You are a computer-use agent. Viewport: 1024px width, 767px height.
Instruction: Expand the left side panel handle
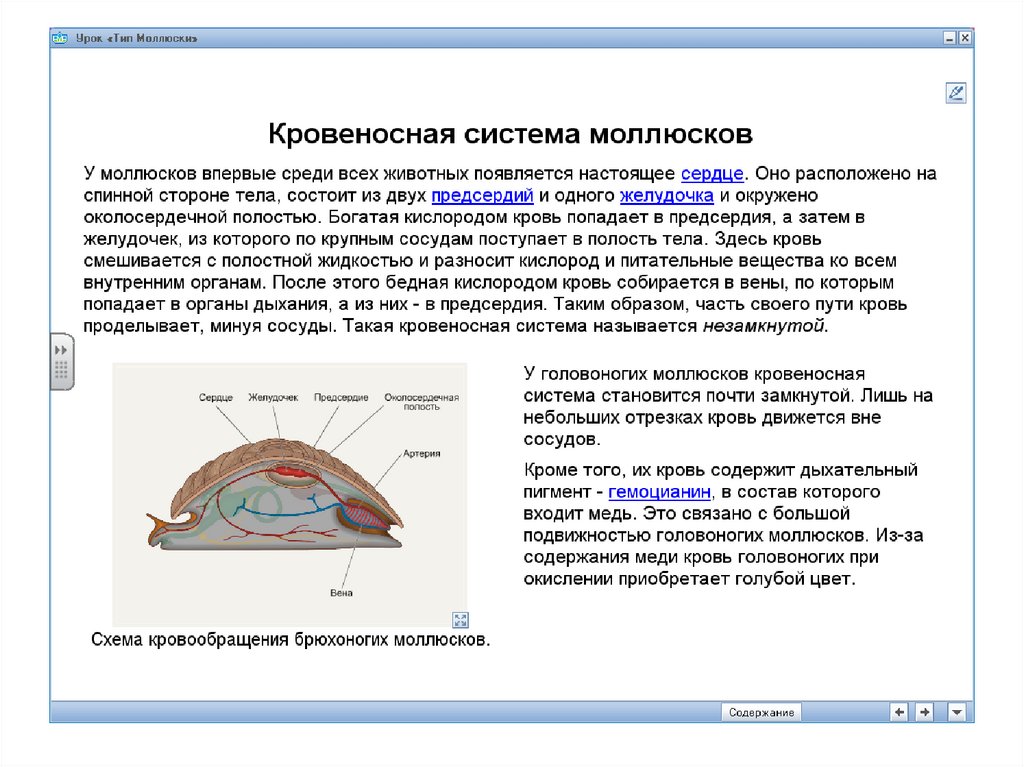point(61,361)
